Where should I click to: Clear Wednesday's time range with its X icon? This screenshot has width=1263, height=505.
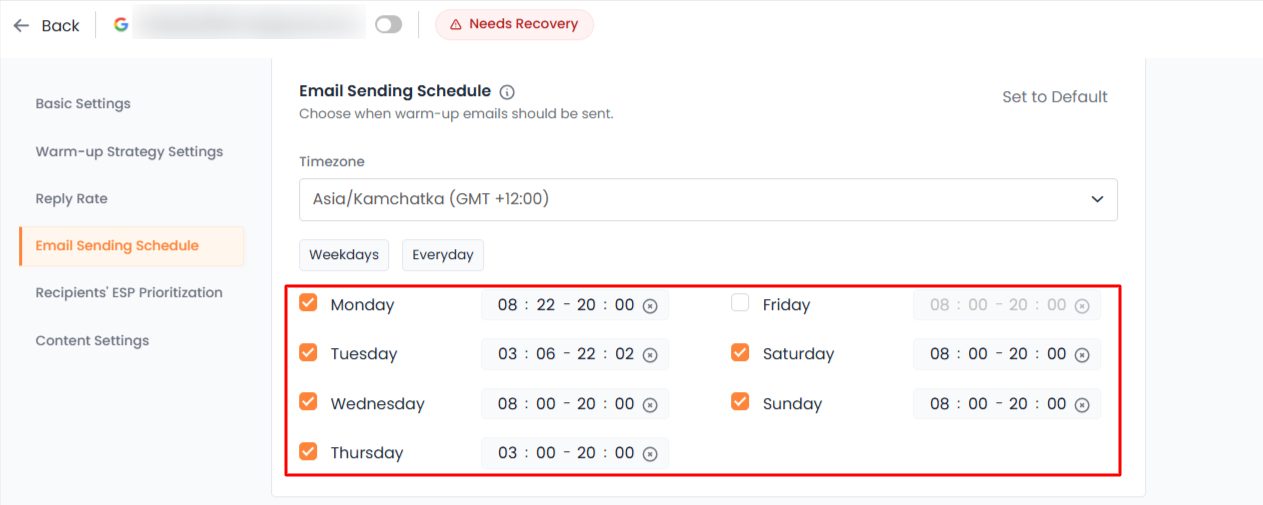coord(650,405)
